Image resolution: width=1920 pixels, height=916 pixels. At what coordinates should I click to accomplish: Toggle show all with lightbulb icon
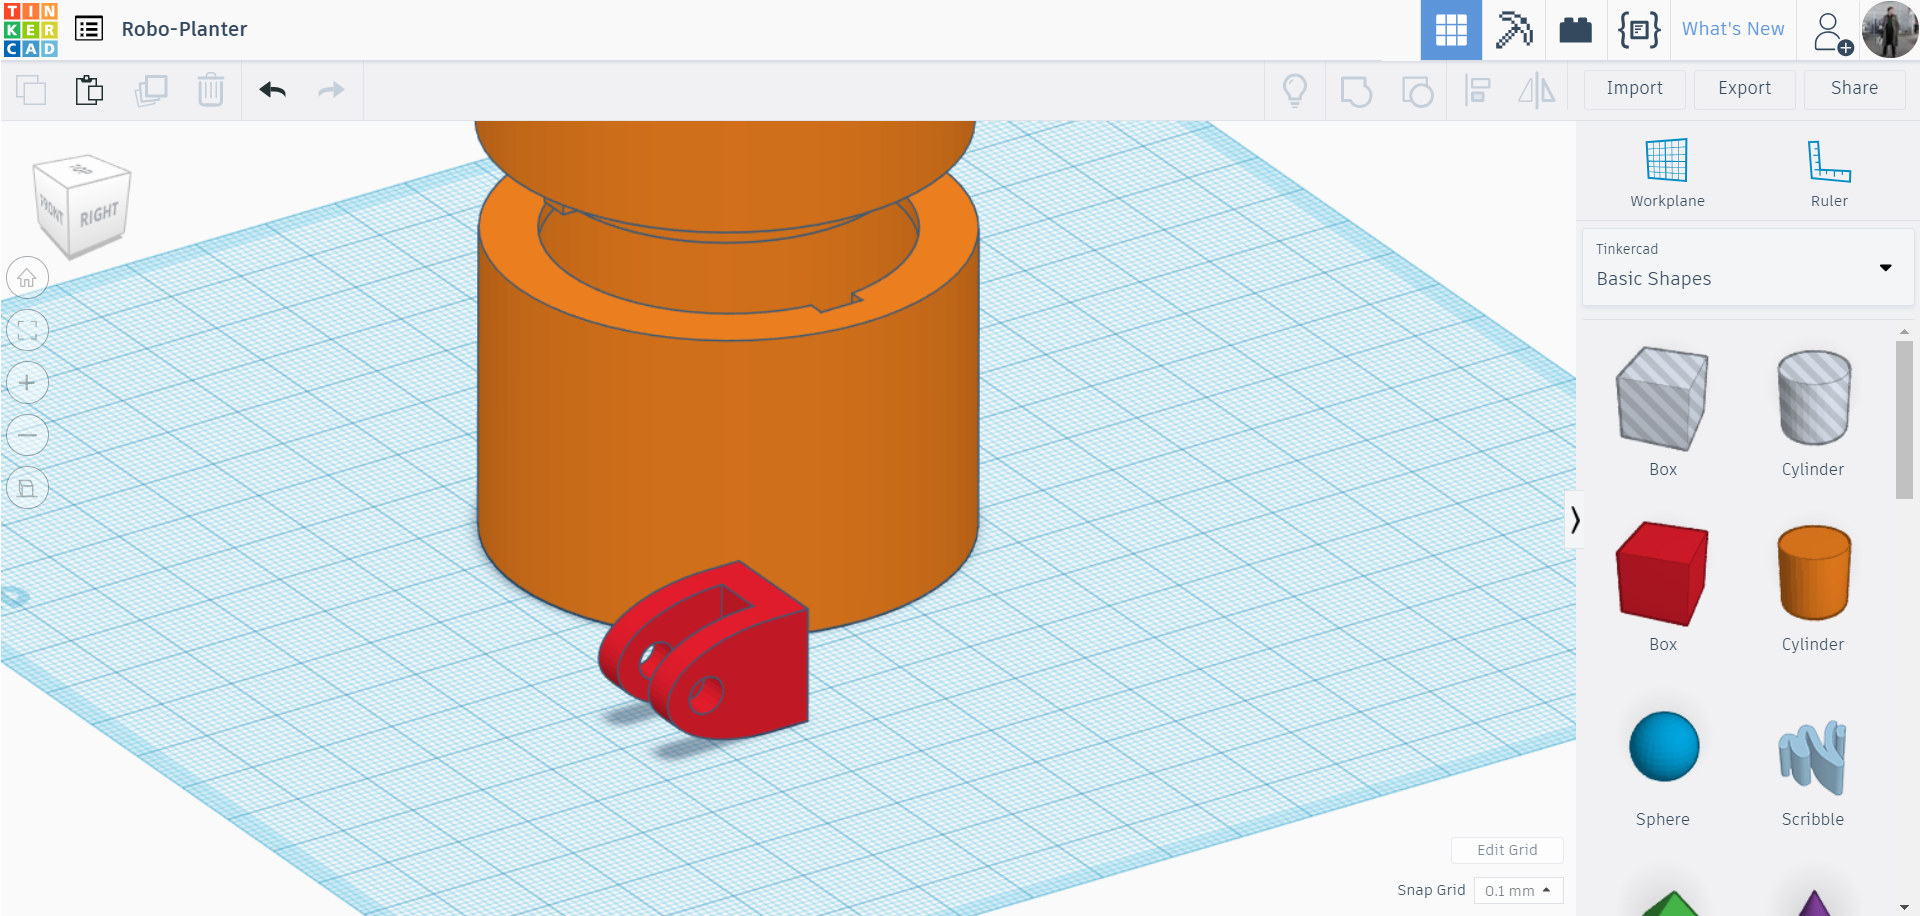click(1295, 90)
